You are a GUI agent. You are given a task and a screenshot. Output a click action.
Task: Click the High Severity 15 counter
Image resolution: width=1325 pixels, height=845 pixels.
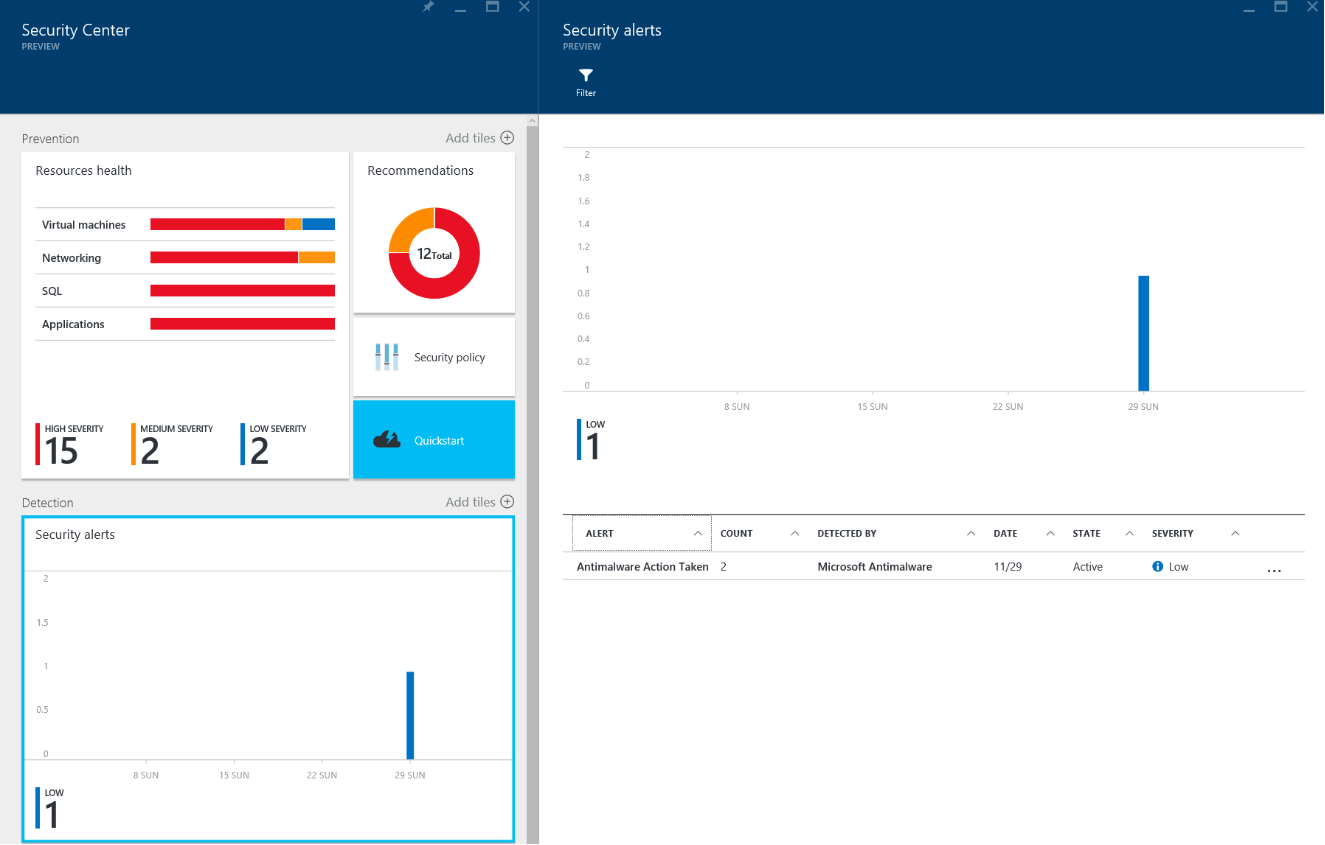point(70,445)
